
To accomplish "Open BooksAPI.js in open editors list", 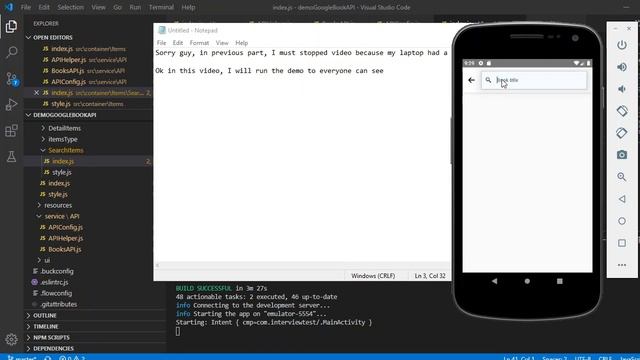I will [x=89, y=71].
